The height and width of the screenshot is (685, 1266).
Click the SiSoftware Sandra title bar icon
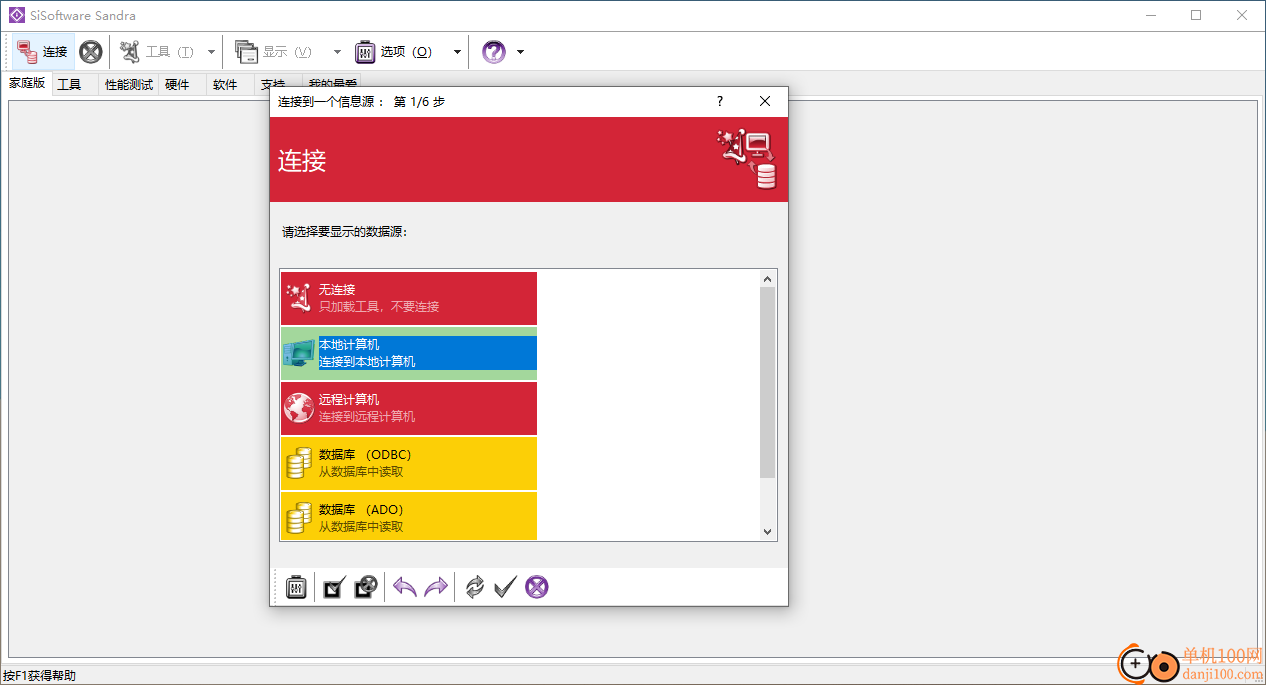[16, 15]
